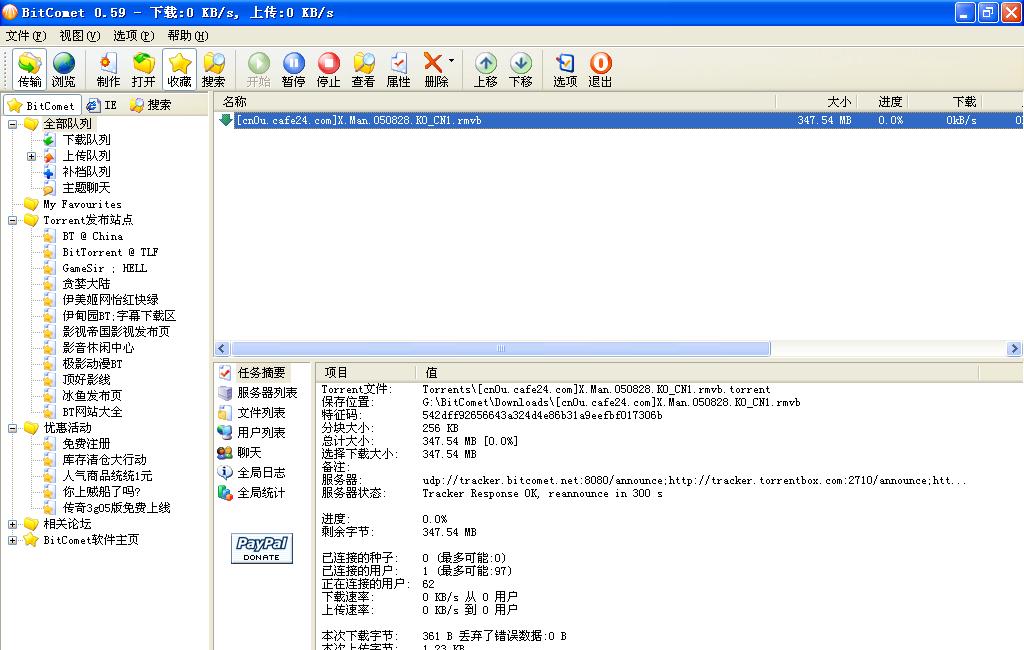Open the 文件 menu
The width and height of the screenshot is (1024, 650).
coord(26,35)
